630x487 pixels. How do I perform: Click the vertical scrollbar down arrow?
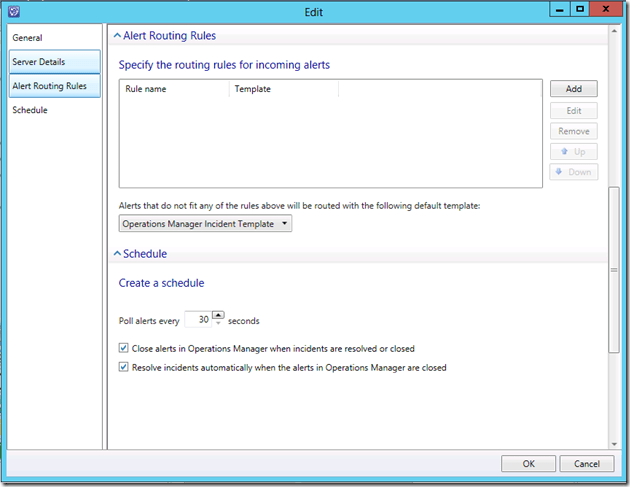tap(615, 442)
